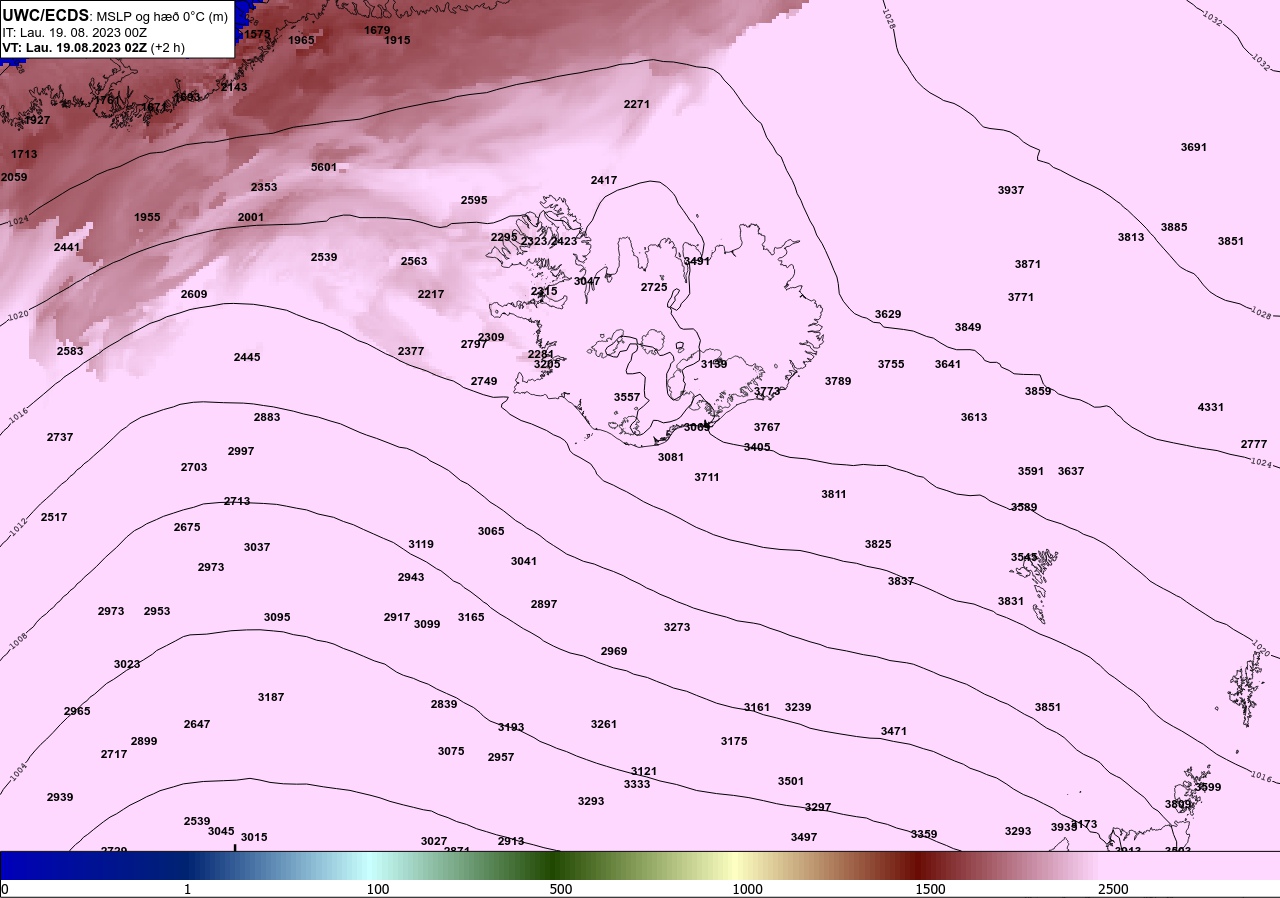Click the value 3937
The height and width of the screenshot is (898, 1280).
click(x=1011, y=190)
